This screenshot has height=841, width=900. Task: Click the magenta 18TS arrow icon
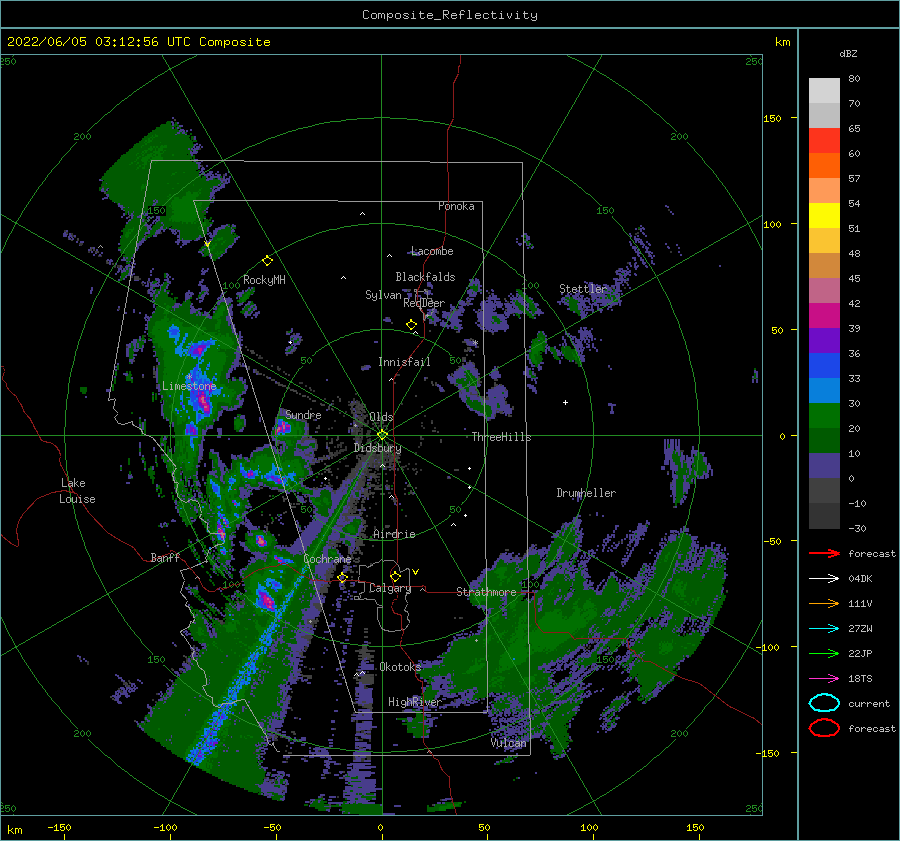(x=824, y=679)
